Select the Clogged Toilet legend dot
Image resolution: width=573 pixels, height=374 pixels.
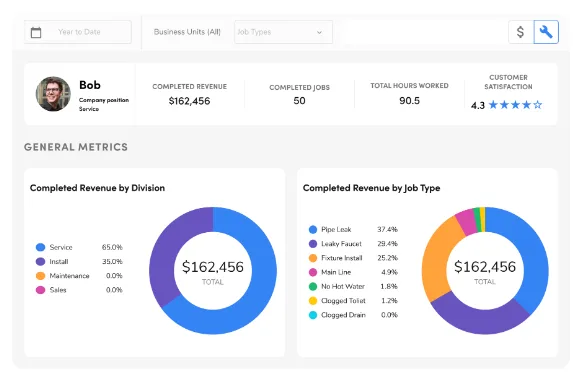click(313, 301)
